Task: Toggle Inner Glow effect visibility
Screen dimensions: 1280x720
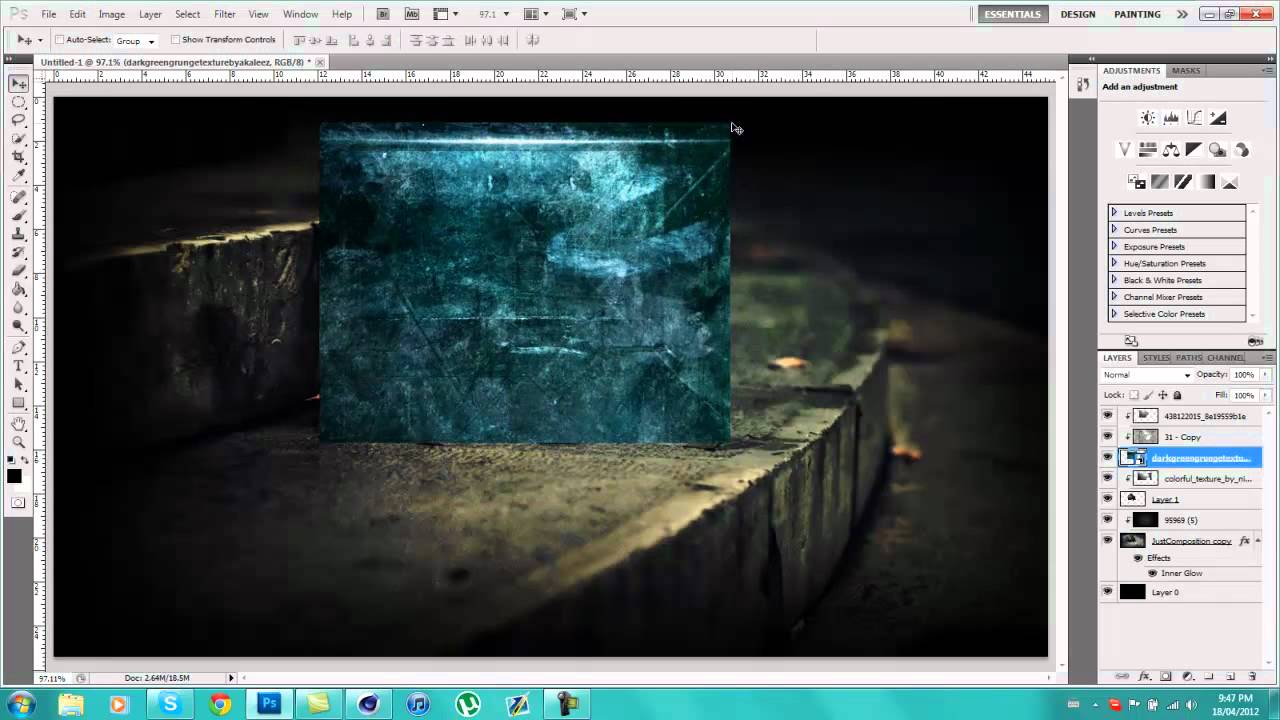Action: coord(1152,573)
